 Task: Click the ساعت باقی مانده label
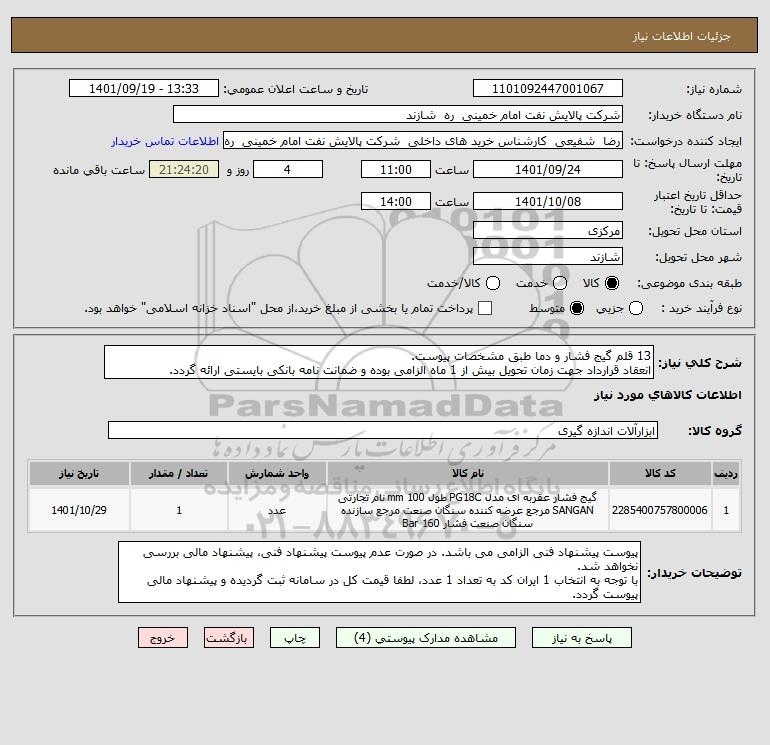(x=99, y=170)
